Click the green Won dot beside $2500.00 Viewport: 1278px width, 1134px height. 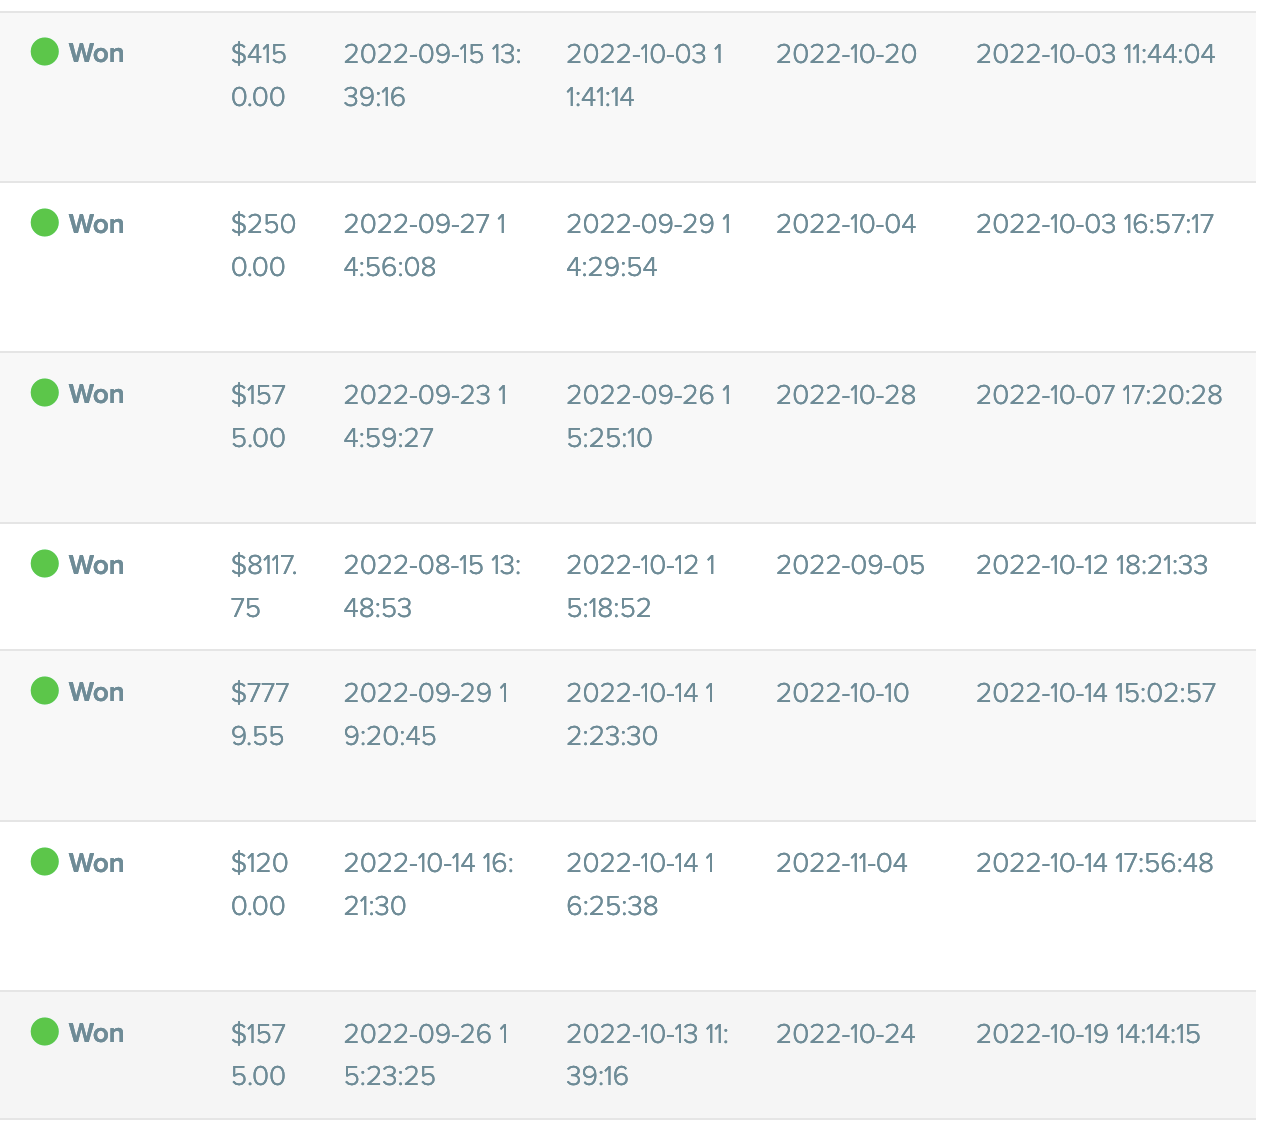click(x=45, y=222)
